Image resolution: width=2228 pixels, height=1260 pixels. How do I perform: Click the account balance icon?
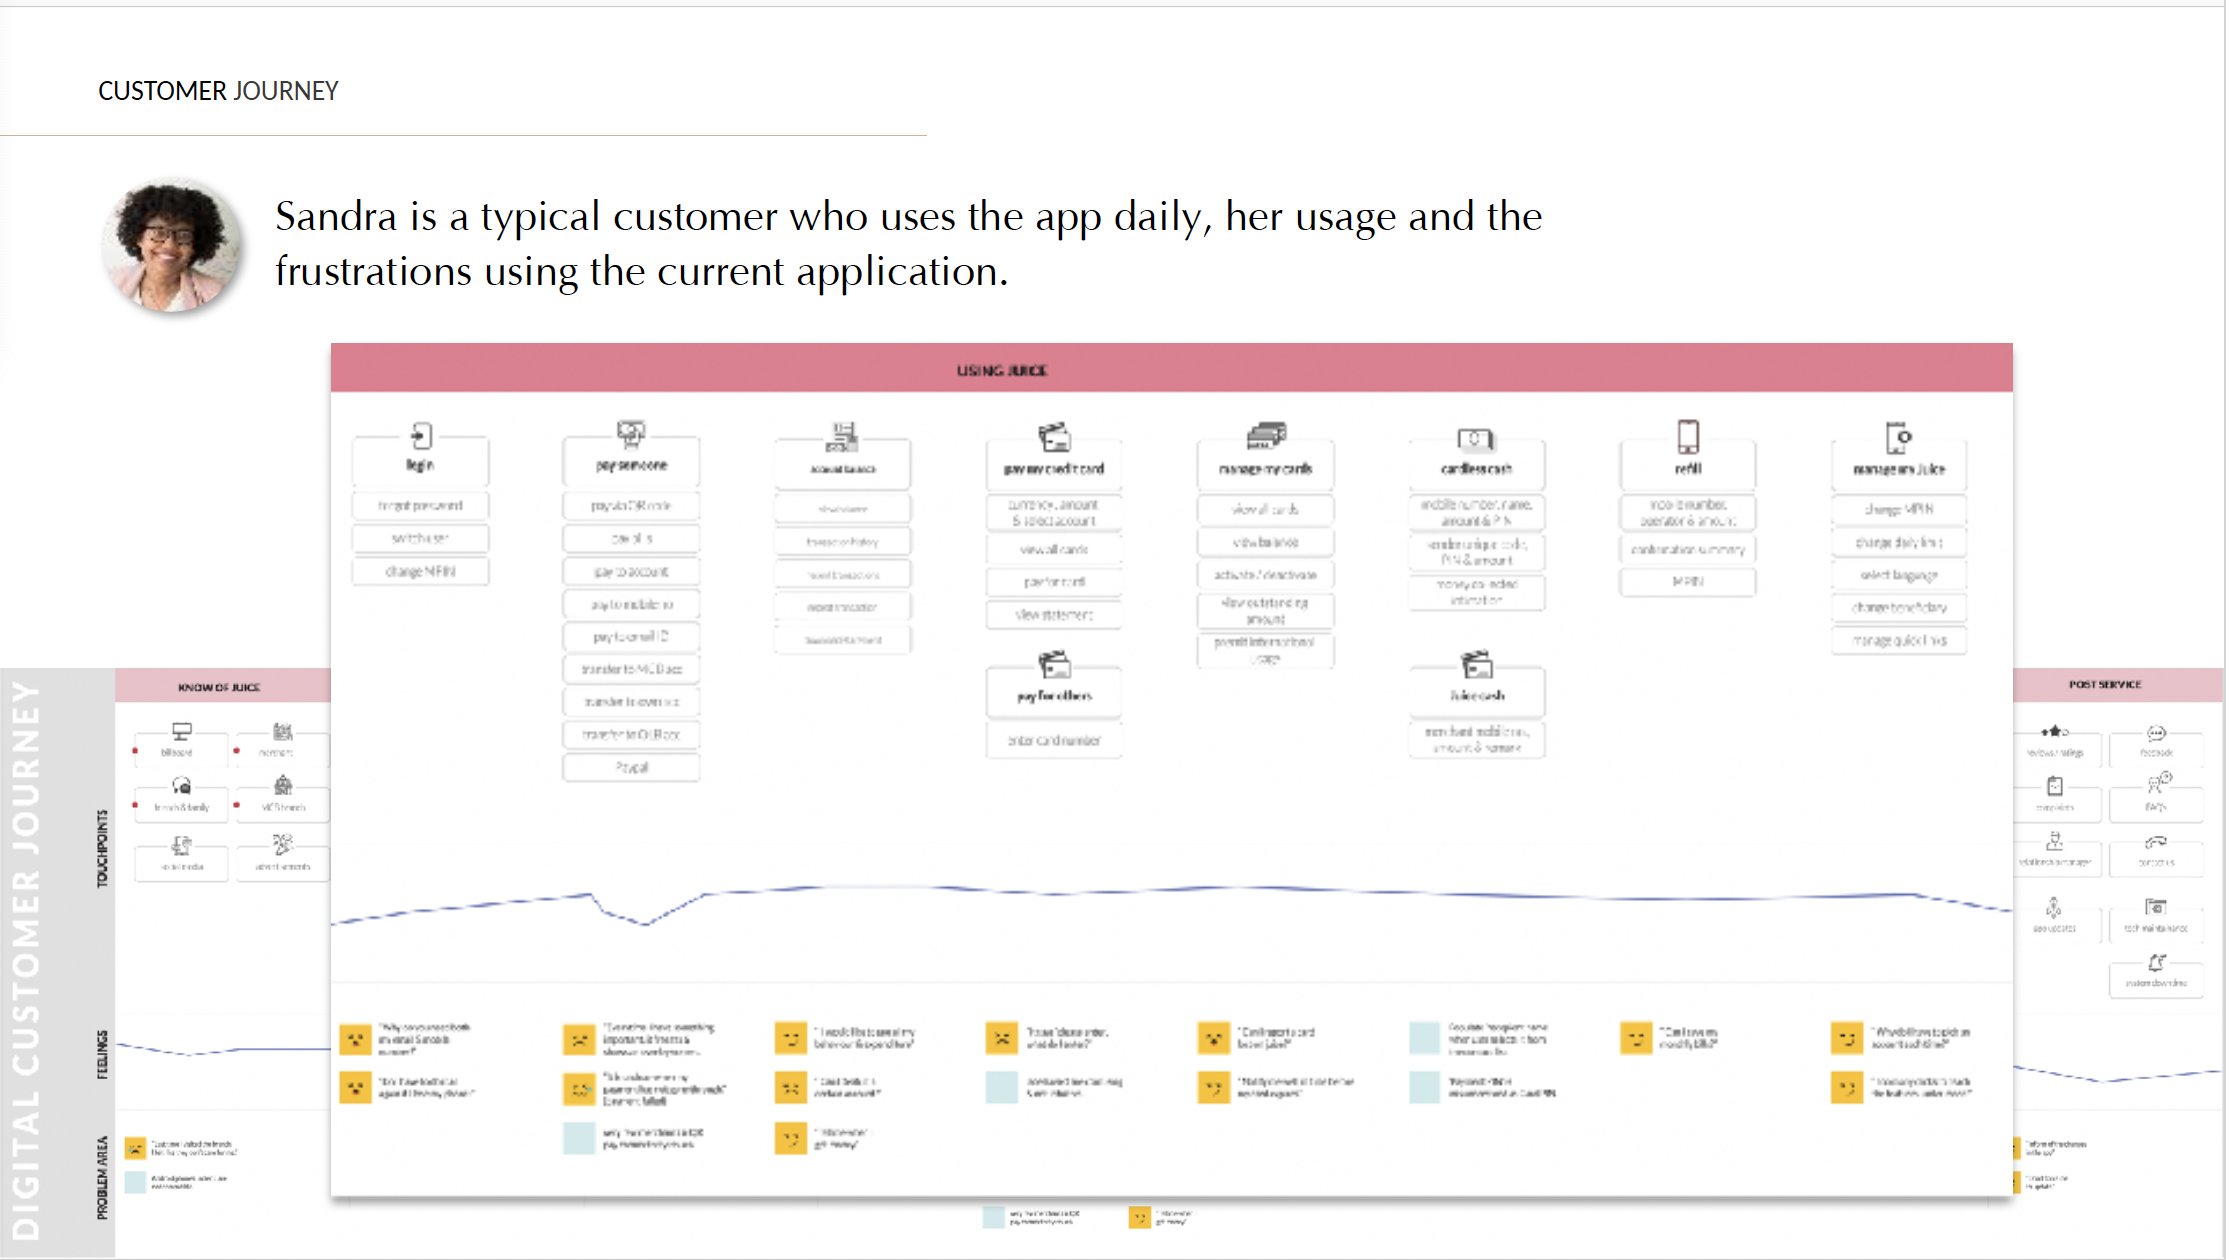coord(843,436)
